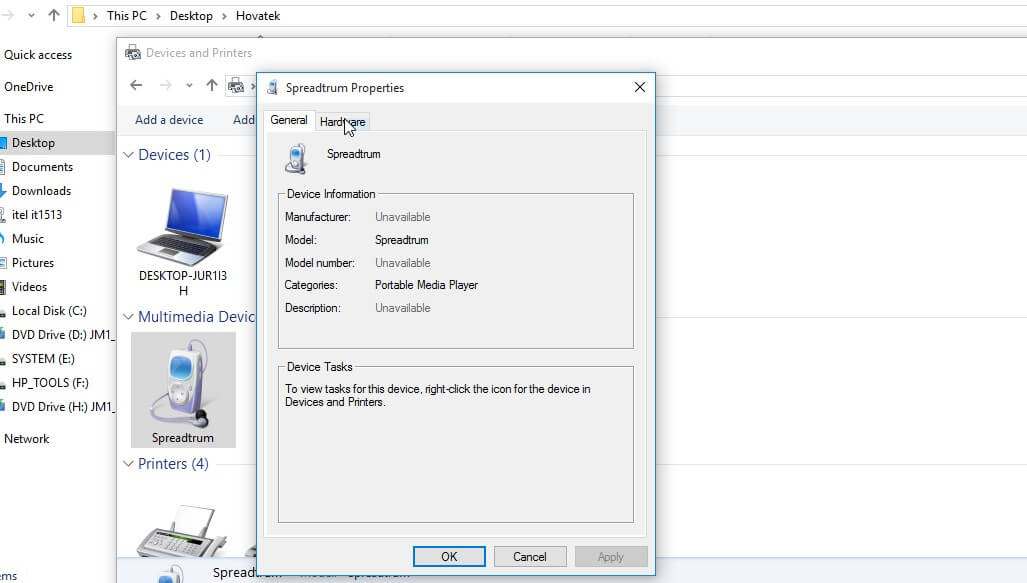This screenshot has width=1027, height=583.
Task: Click the printer icon next to navigation arrows
Action: click(238, 86)
